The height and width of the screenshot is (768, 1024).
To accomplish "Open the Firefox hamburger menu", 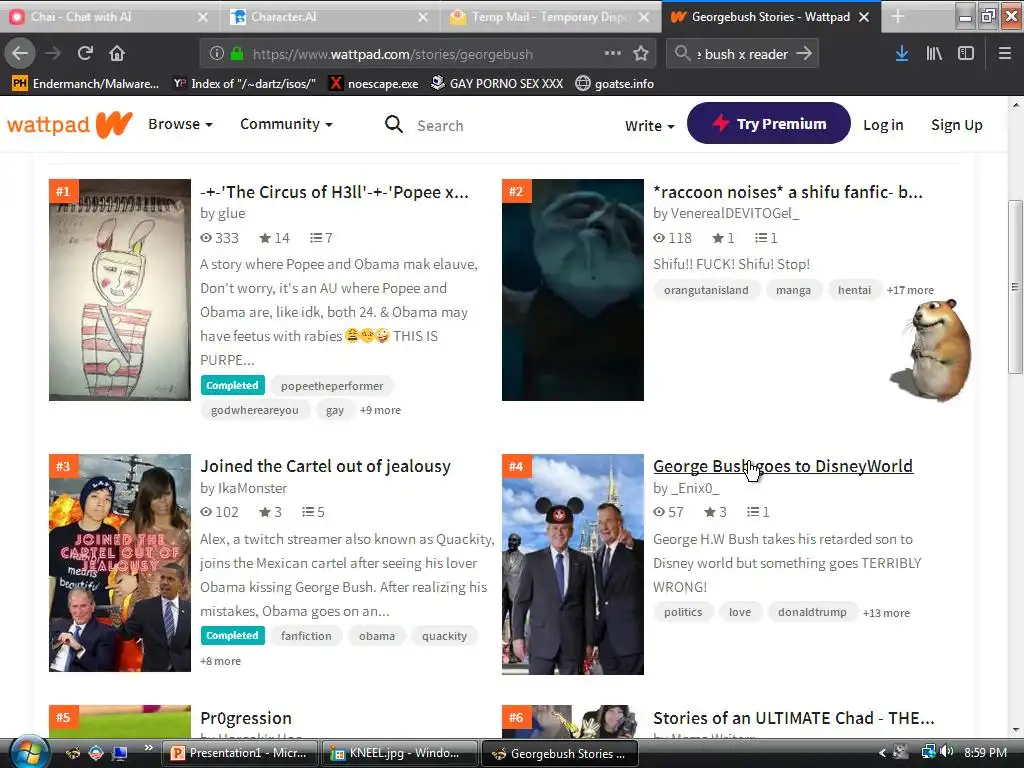I will pos(1004,54).
